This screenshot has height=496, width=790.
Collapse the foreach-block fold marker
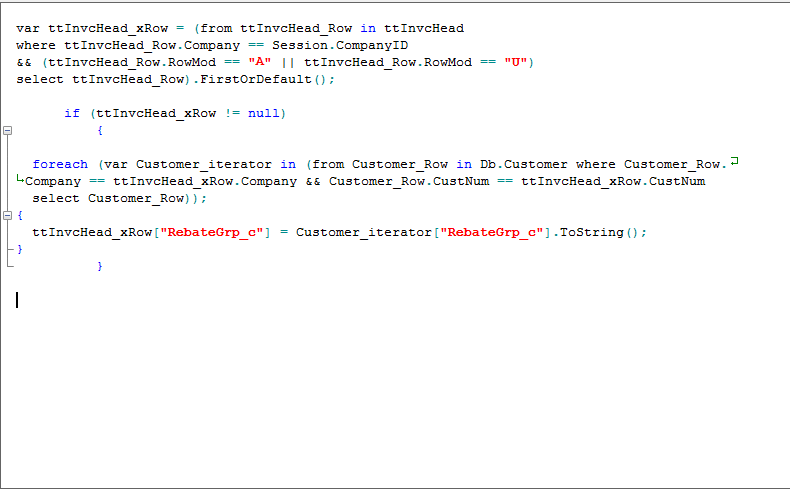pyautogui.click(x=8, y=216)
